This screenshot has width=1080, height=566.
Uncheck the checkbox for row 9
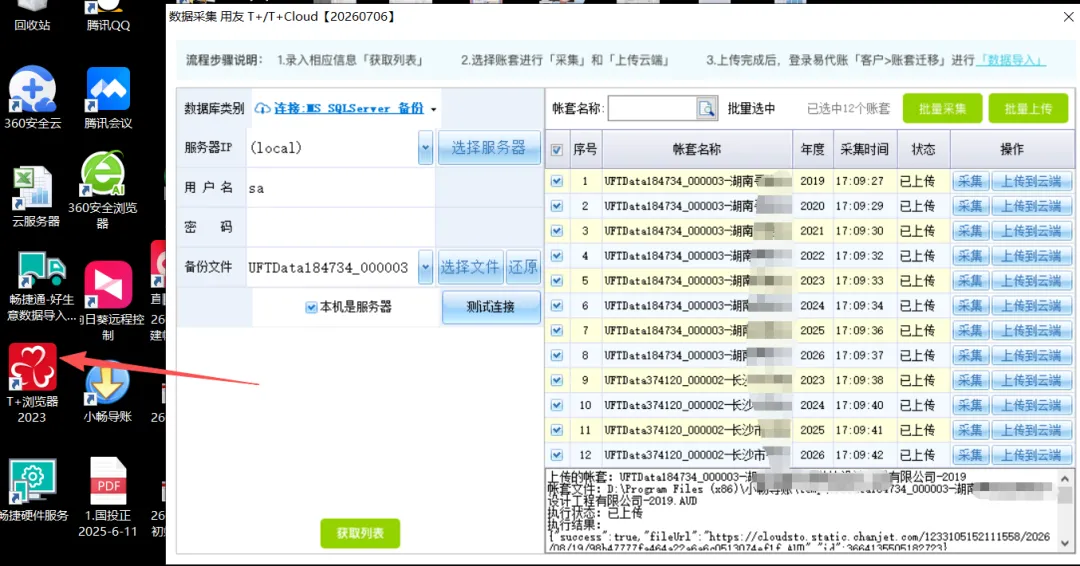click(557, 380)
